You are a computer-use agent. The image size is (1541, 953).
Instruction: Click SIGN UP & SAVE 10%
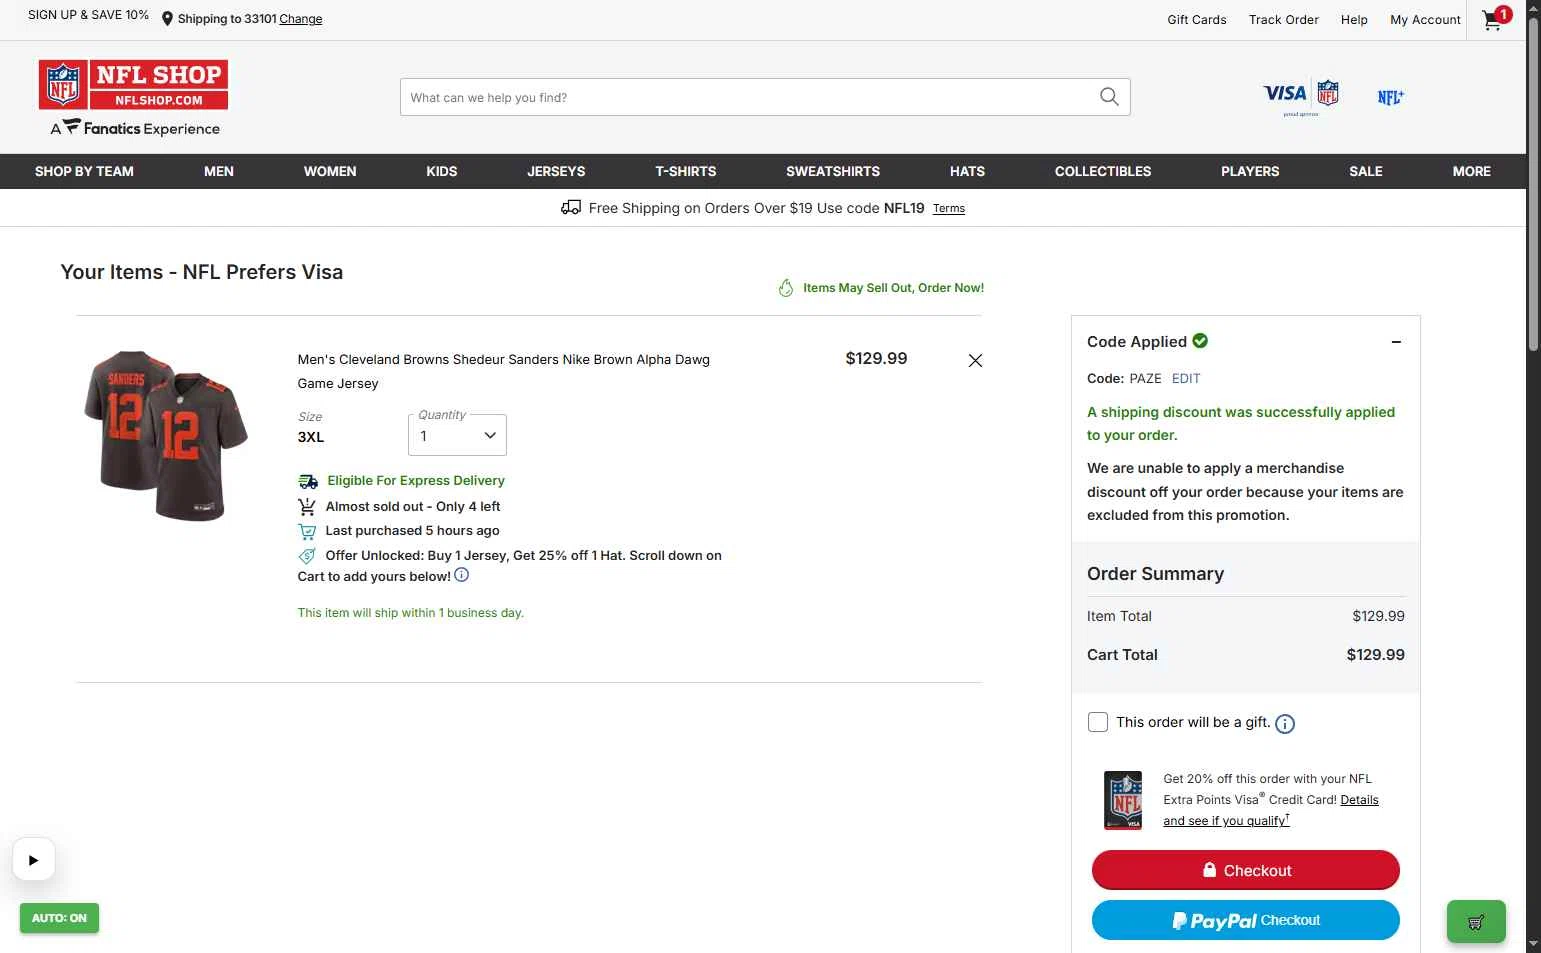[x=88, y=15]
